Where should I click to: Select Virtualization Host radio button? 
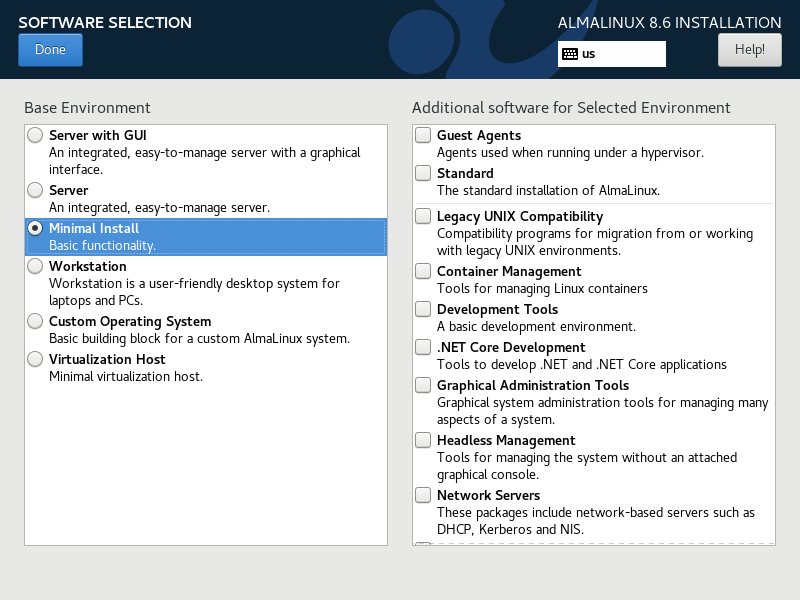35,359
